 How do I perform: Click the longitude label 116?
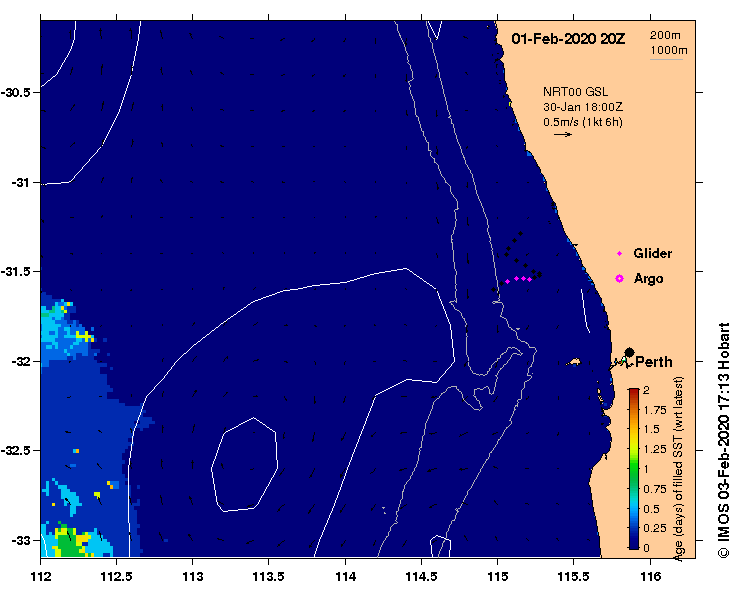coord(650,576)
